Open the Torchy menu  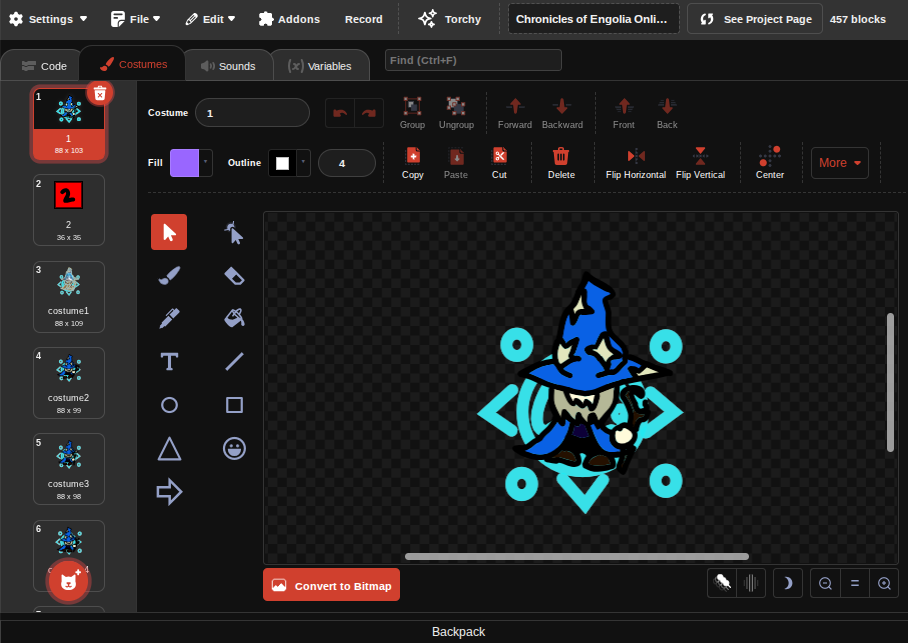pos(450,19)
